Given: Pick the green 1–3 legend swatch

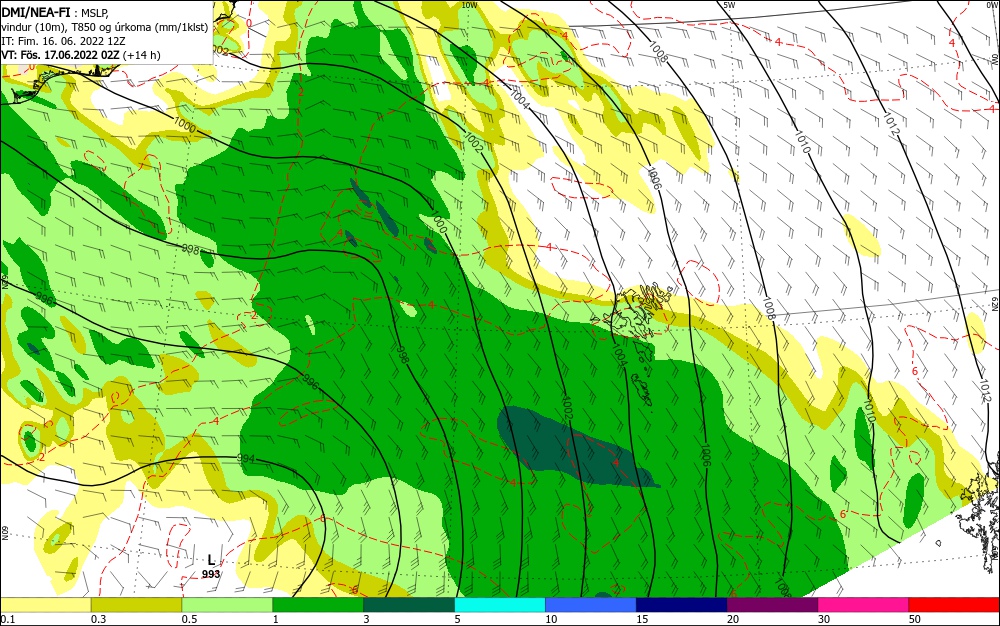Looking at the screenshot, I should click(318, 605).
